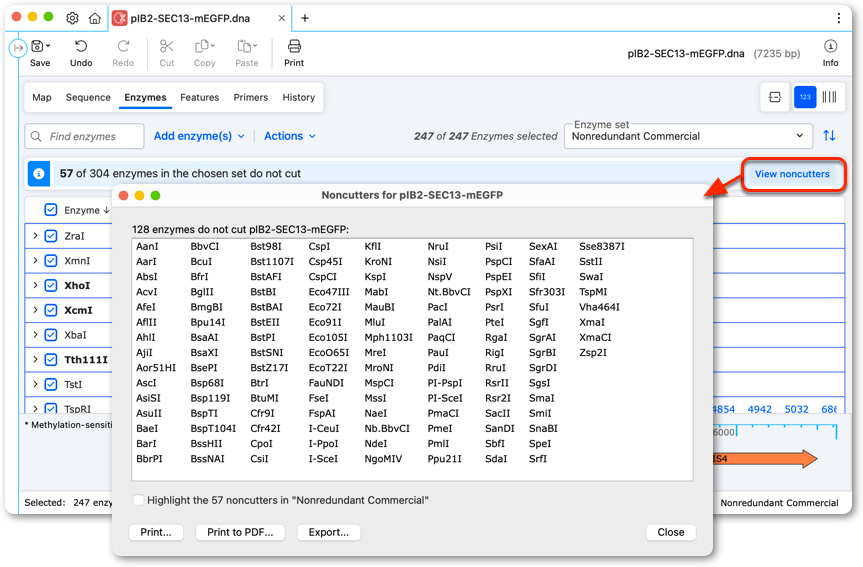
Task: Select NgoMIV in the noncutters list
Action: (x=383, y=459)
